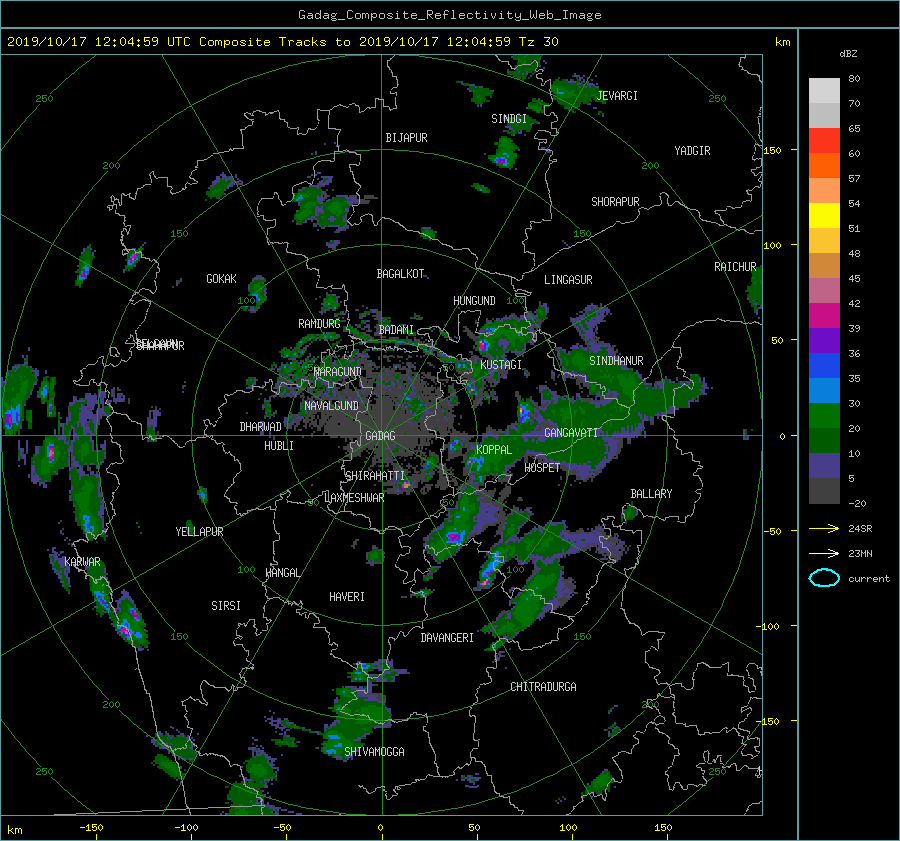Click the HAVERI city label
The image size is (900, 841).
(347, 598)
